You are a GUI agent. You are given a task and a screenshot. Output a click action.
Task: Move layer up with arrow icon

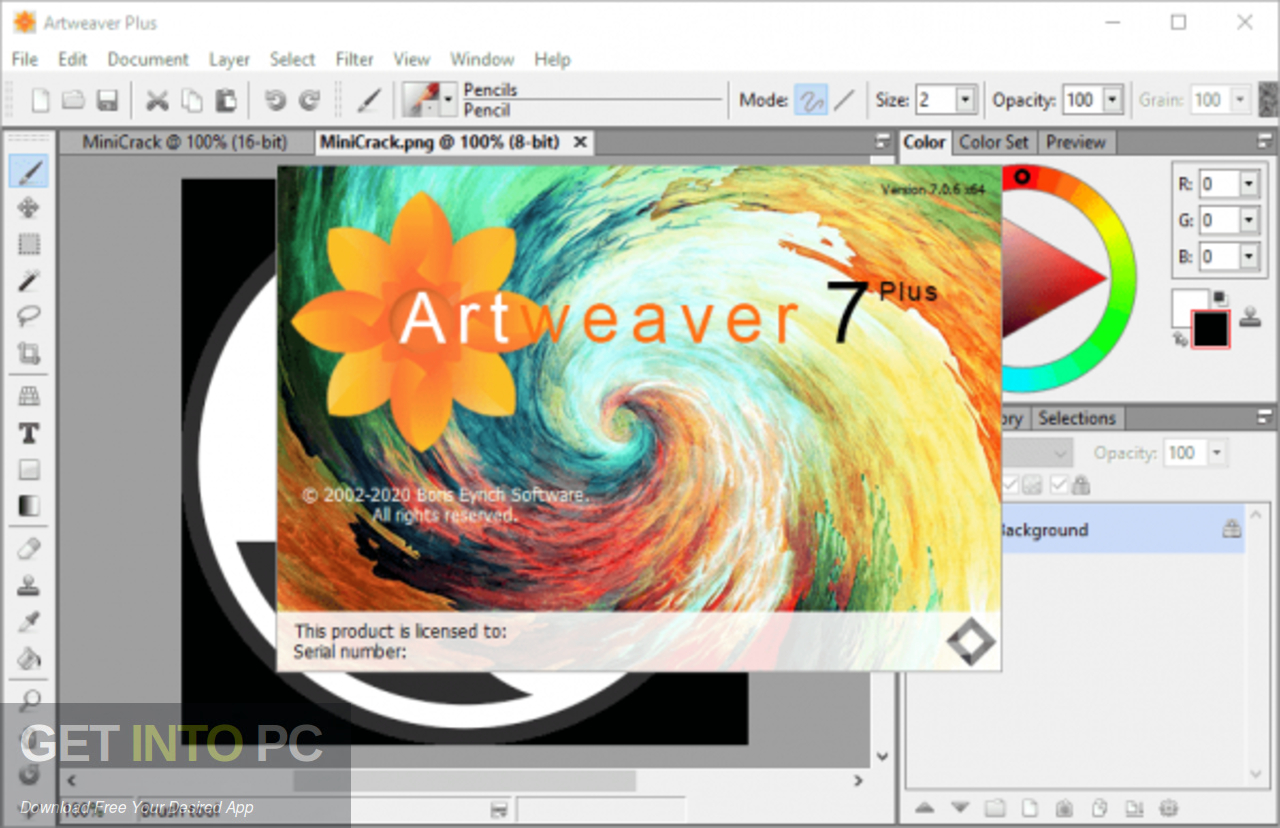924,807
